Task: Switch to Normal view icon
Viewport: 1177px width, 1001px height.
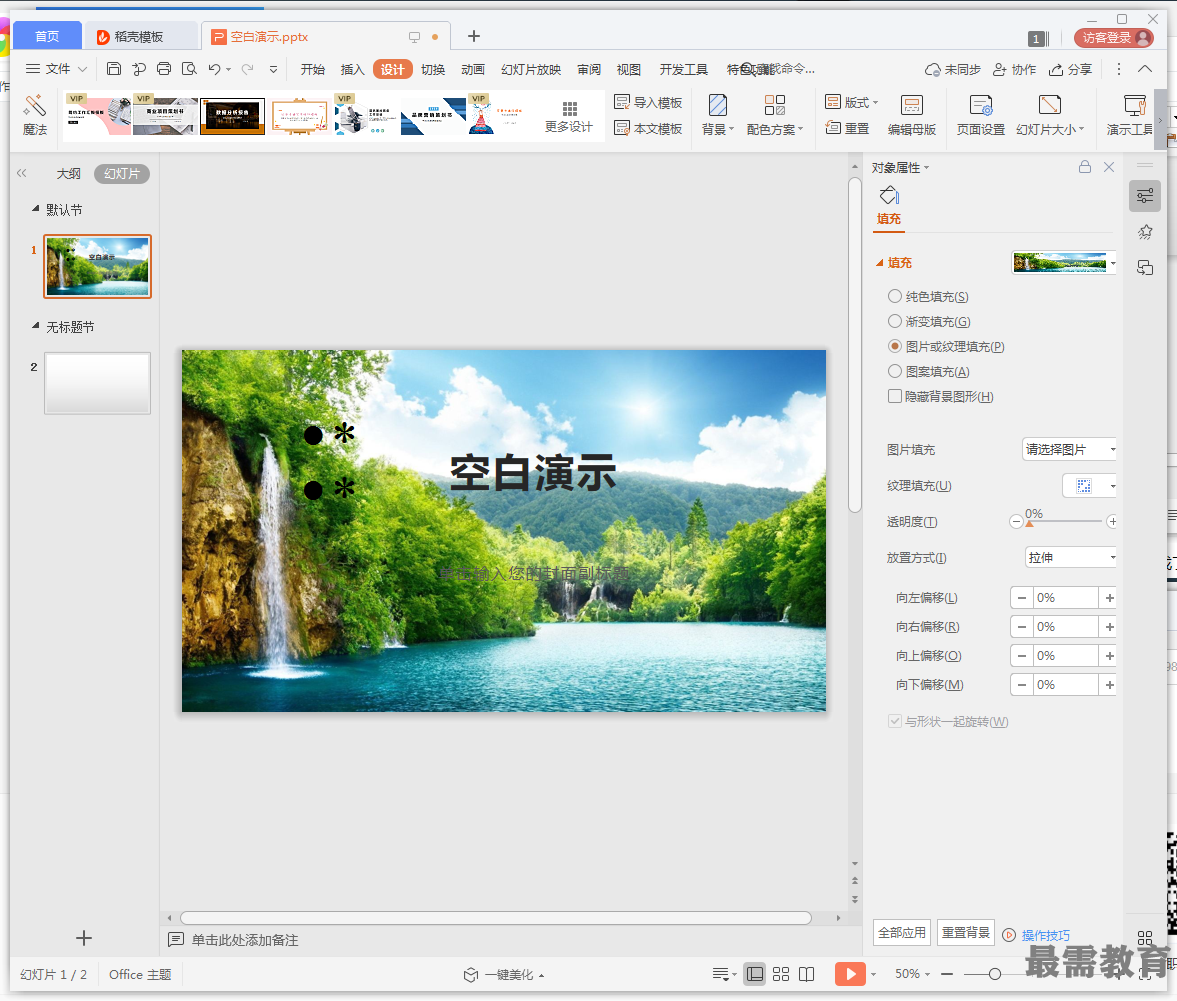Action: point(754,974)
